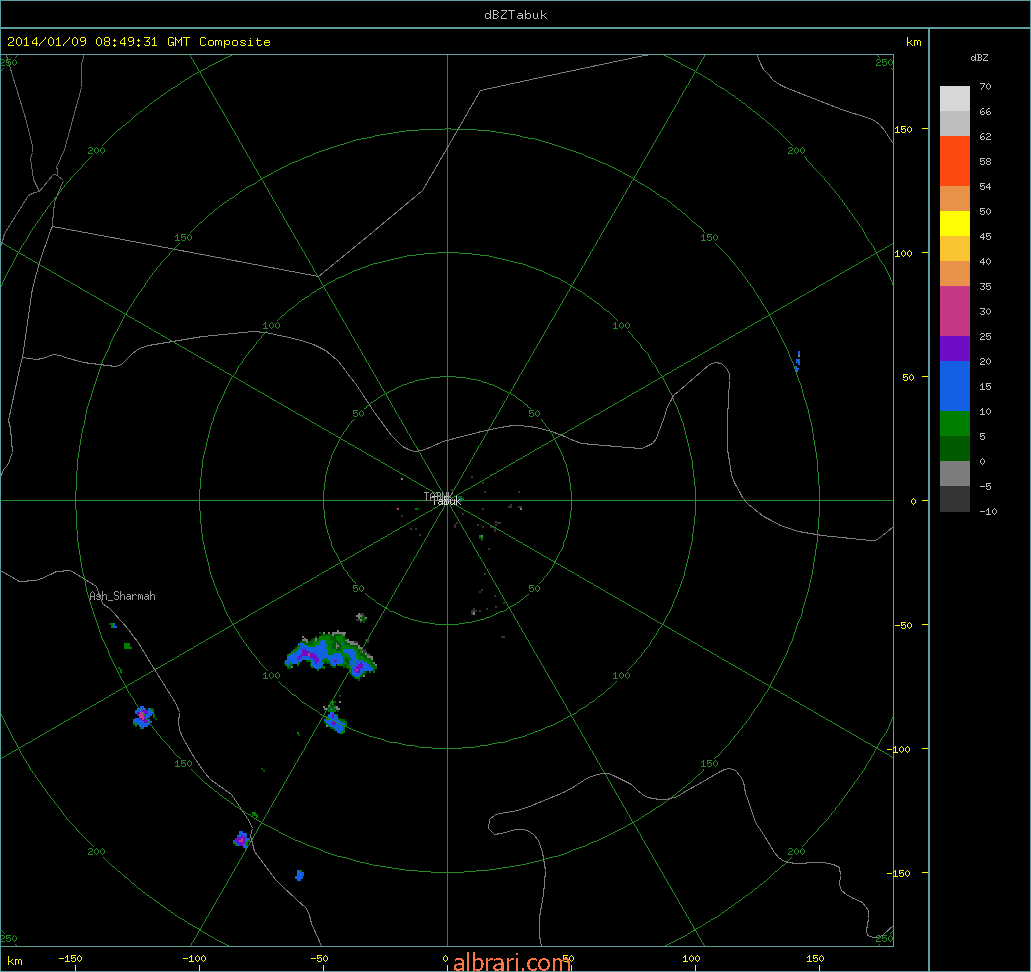
Task: Click the purple 20–25 dBZ legend swatch
Action: (x=955, y=349)
